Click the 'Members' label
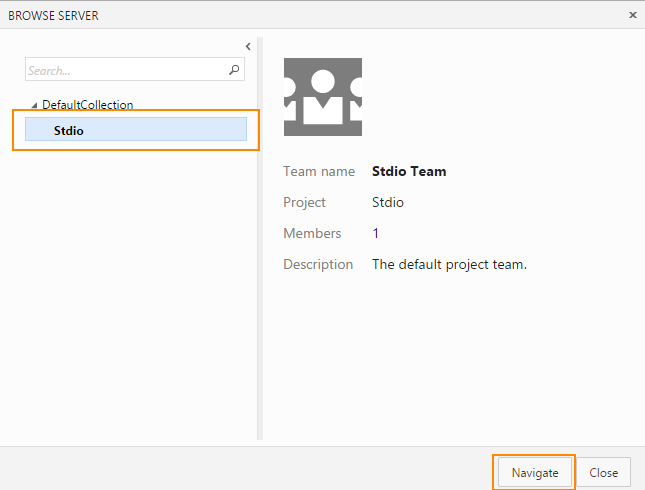The width and height of the screenshot is (645, 490). pos(312,233)
